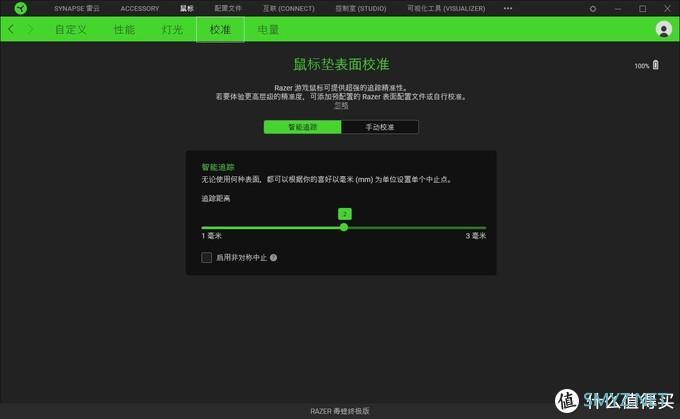Select the 智能追踪 mode button
680x419 pixels.
pos(303,127)
